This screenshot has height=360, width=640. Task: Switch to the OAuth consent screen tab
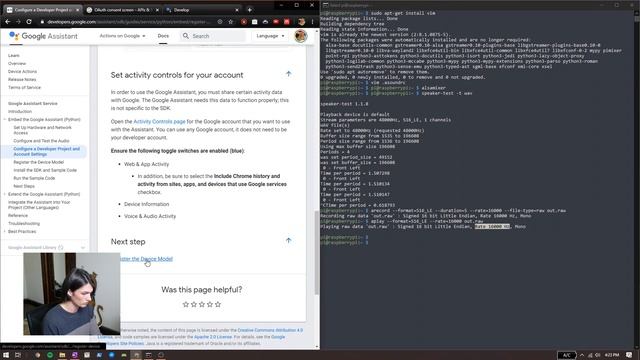pyautogui.click(x=122, y=10)
